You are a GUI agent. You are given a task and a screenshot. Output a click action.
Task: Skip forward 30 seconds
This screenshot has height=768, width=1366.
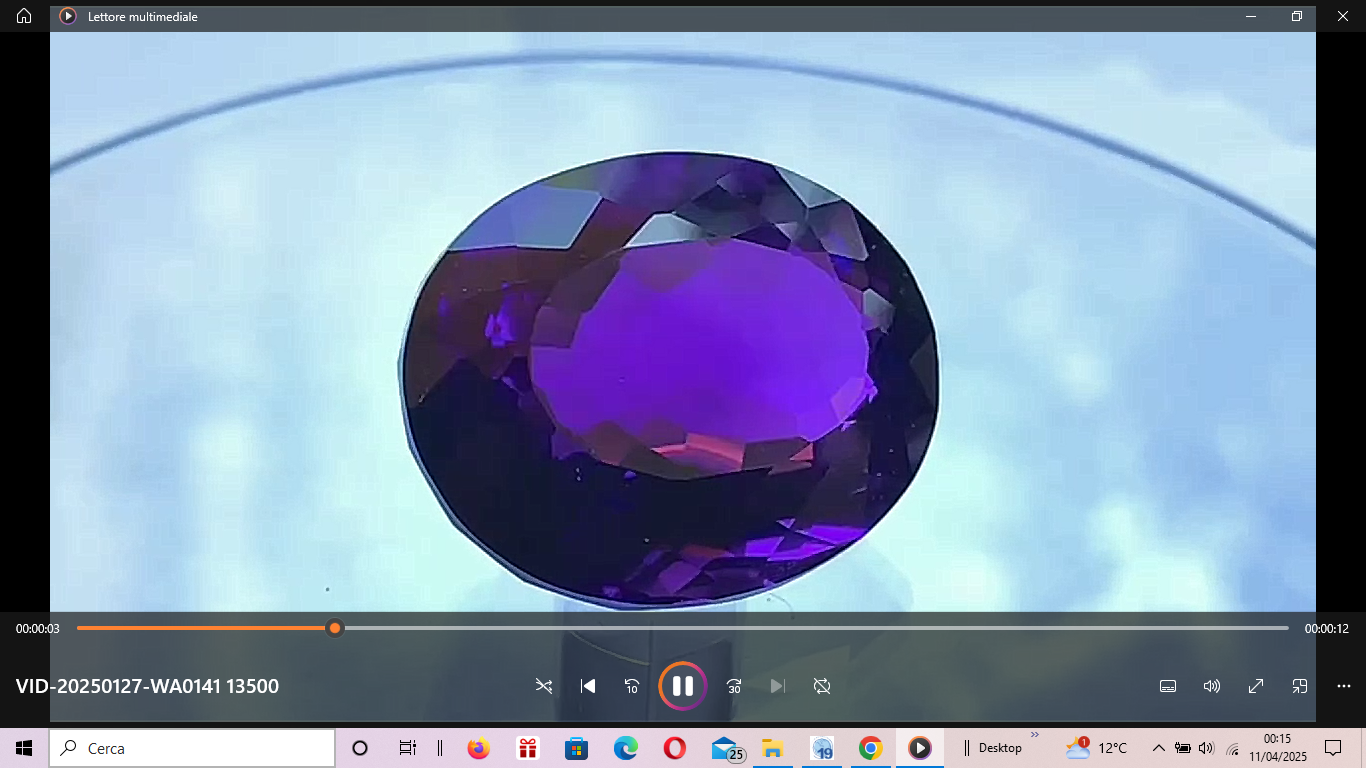tap(734, 686)
